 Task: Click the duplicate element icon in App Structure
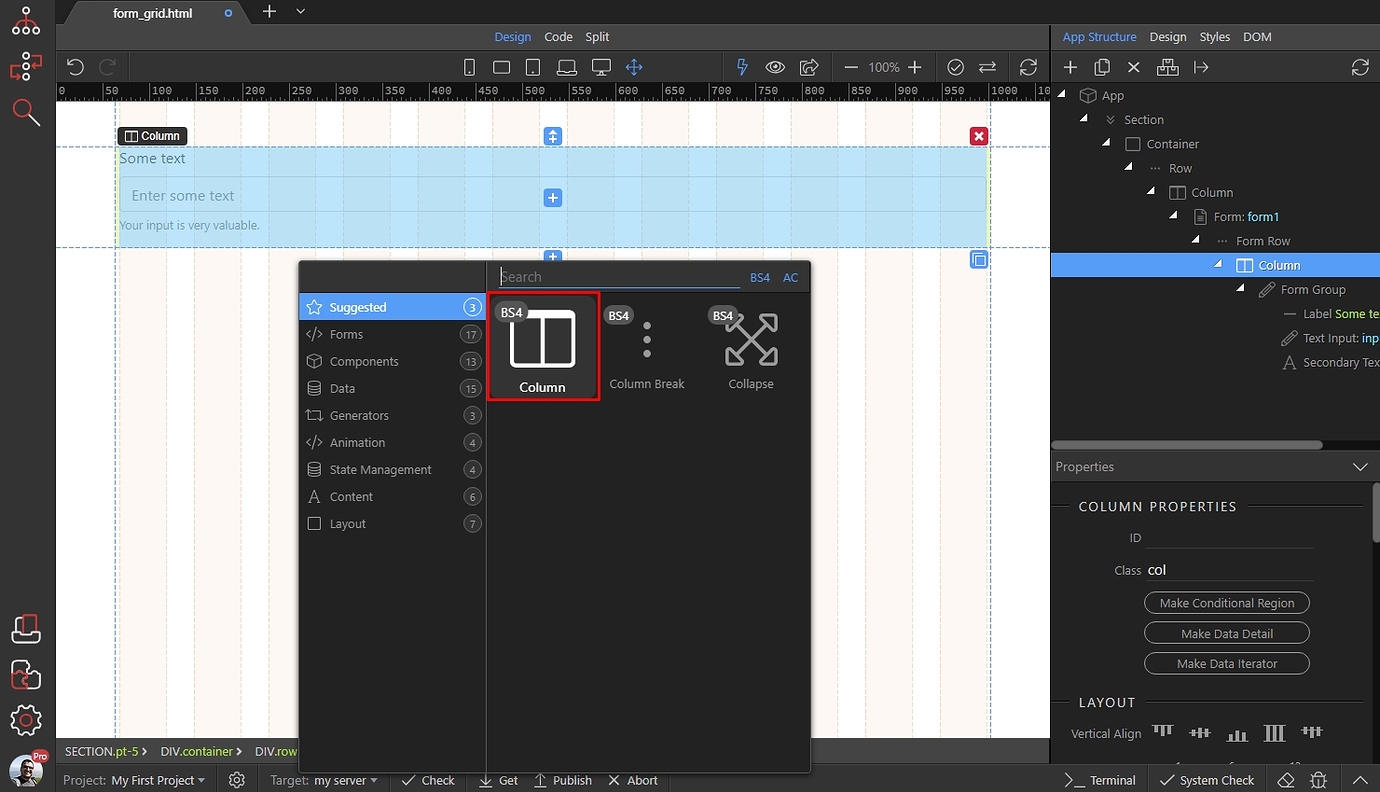(1101, 67)
